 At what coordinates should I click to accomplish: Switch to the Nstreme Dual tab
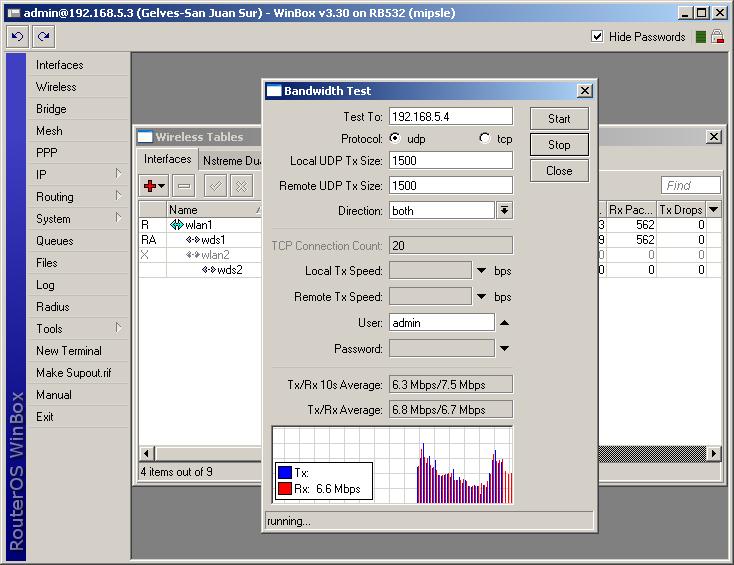point(231,161)
